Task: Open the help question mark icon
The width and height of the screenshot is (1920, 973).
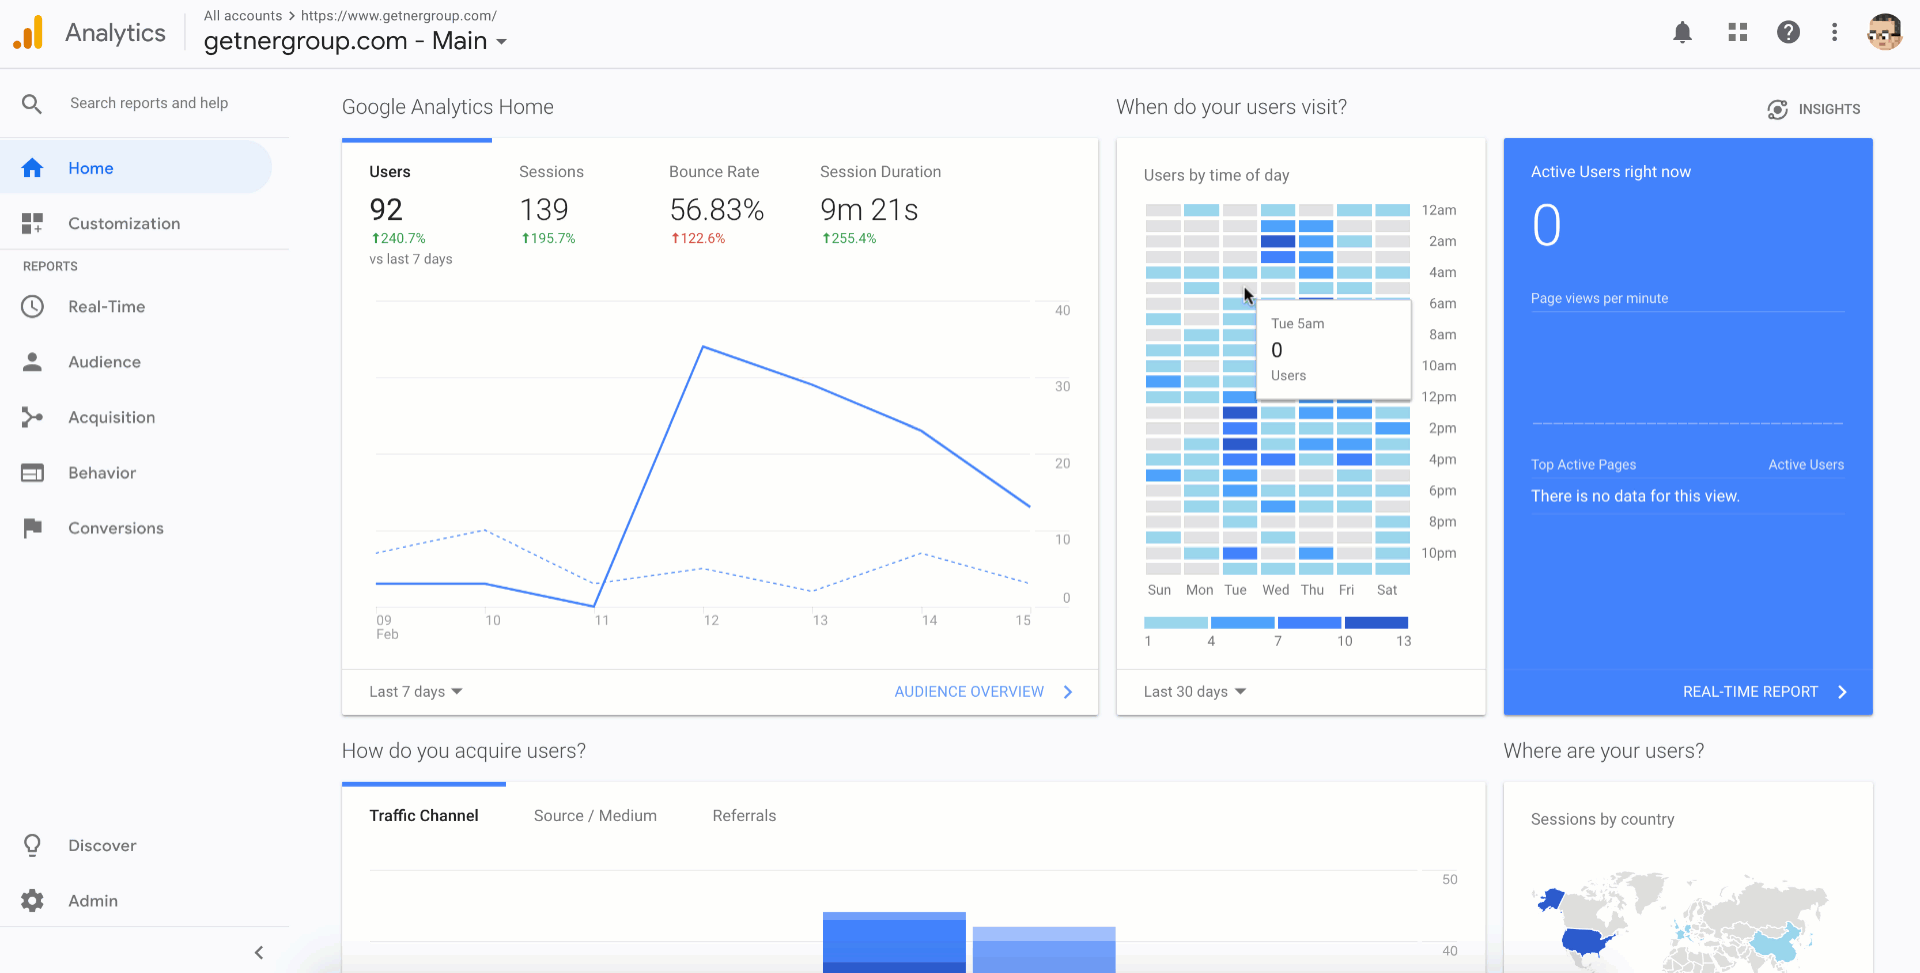Action: pyautogui.click(x=1788, y=33)
